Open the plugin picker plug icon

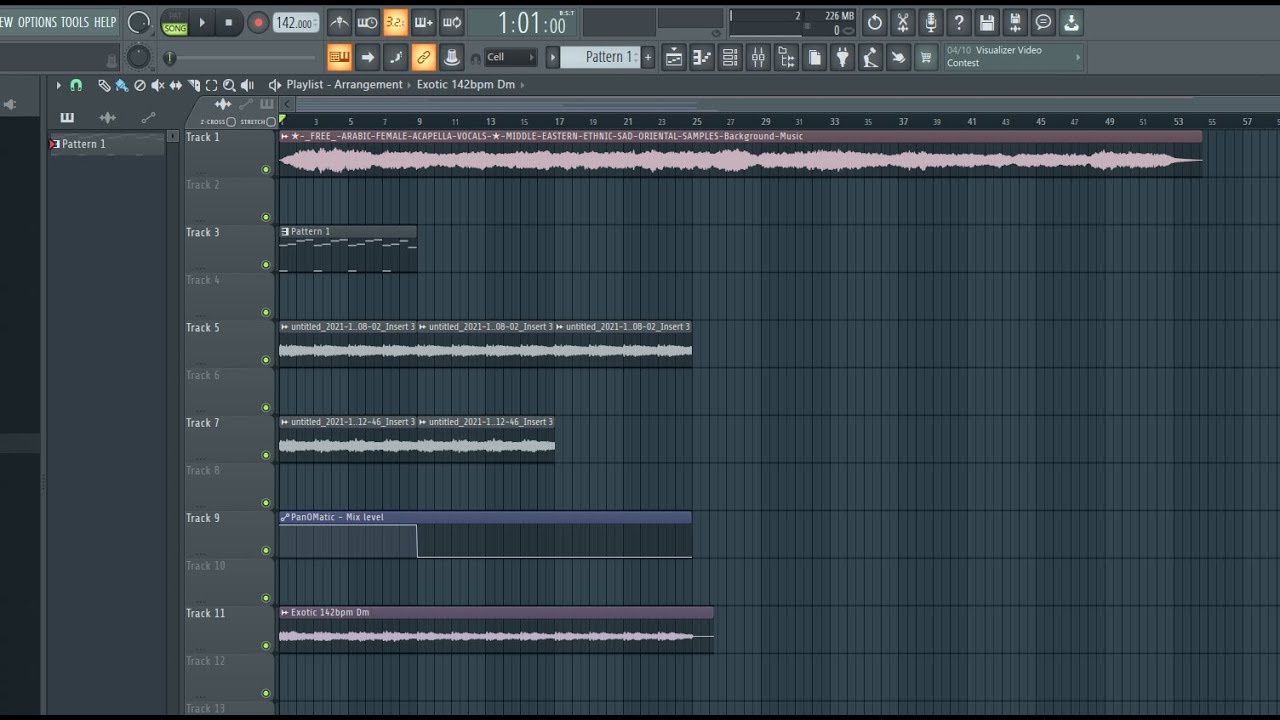tap(842, 58)
